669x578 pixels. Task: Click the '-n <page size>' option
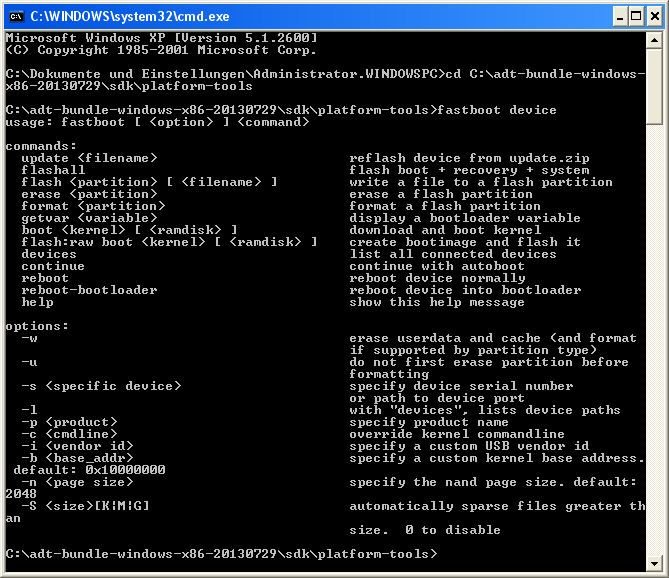point(77,482)
